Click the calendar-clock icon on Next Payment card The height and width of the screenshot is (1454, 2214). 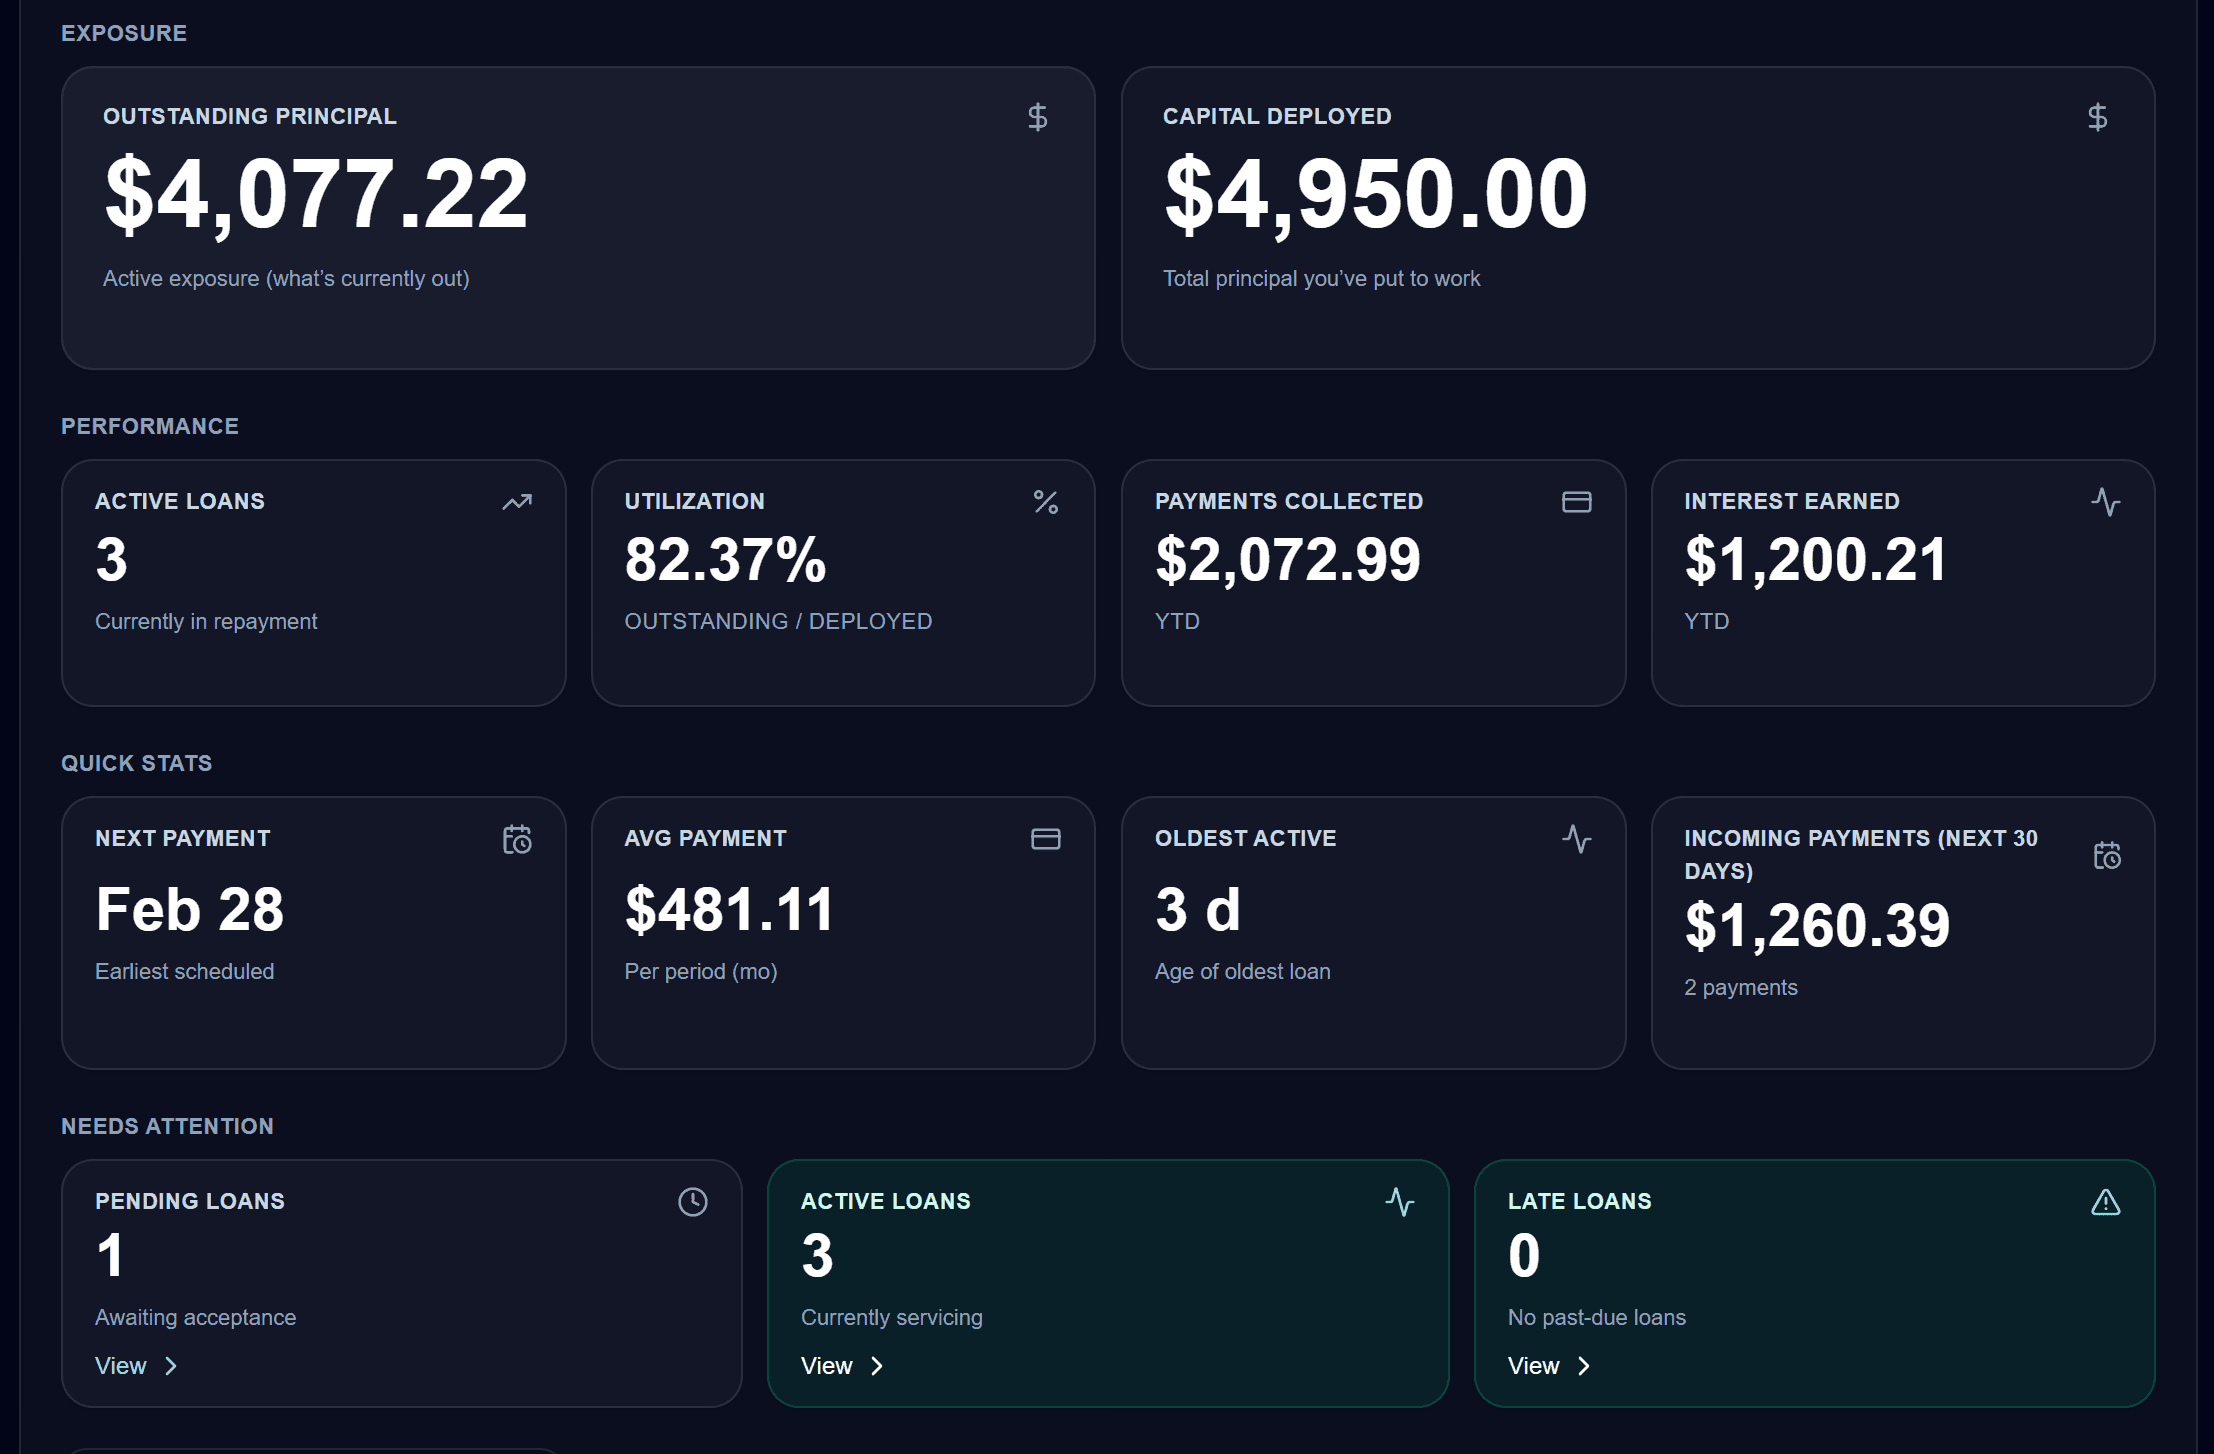(516, 840)
